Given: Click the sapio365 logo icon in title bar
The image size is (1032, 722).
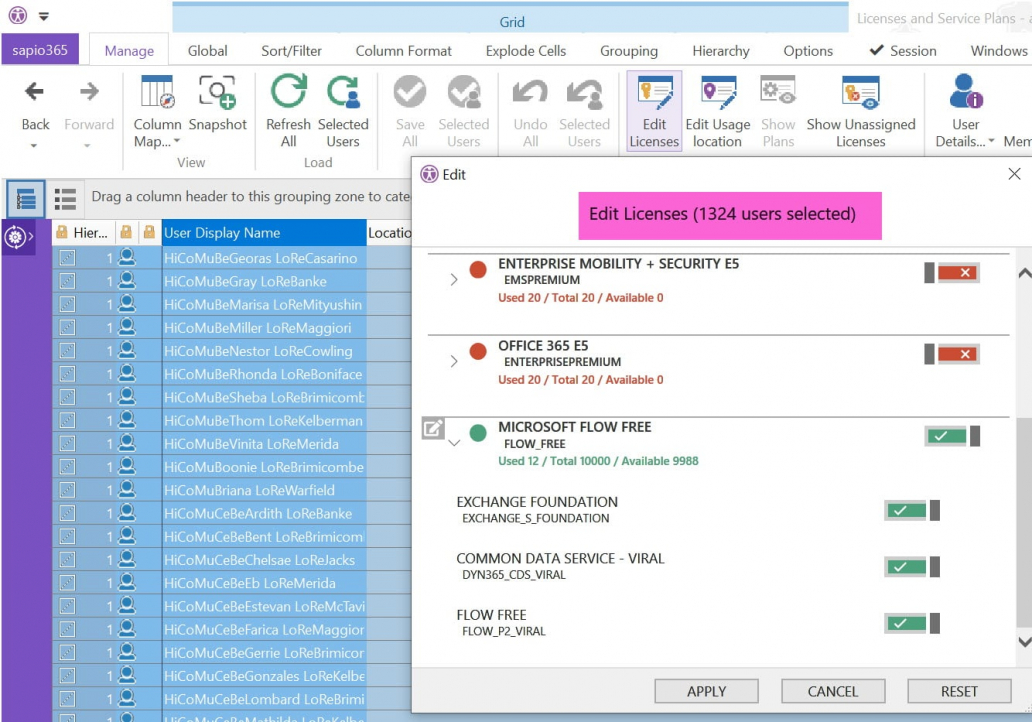Looking at the screenshot, I should pyautogui.click(x=18, y=14).
